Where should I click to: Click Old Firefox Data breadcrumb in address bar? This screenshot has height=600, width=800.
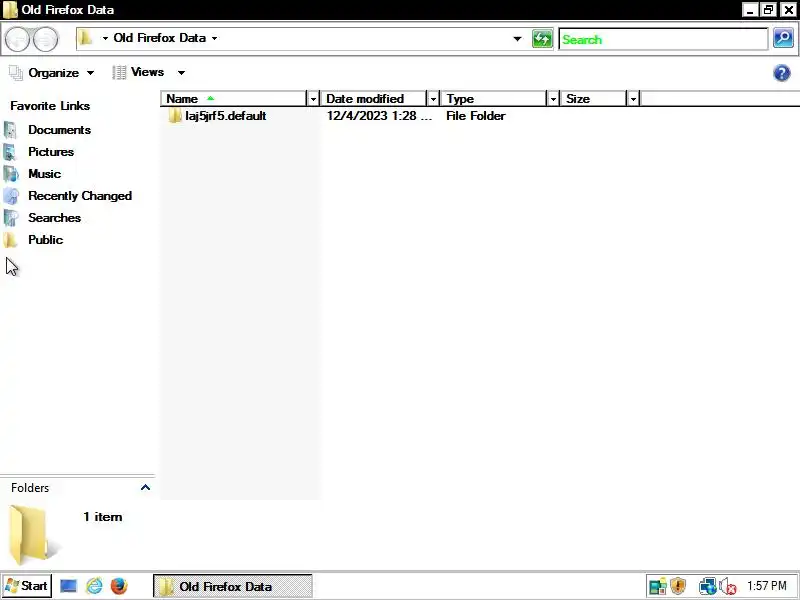point(159,38)
